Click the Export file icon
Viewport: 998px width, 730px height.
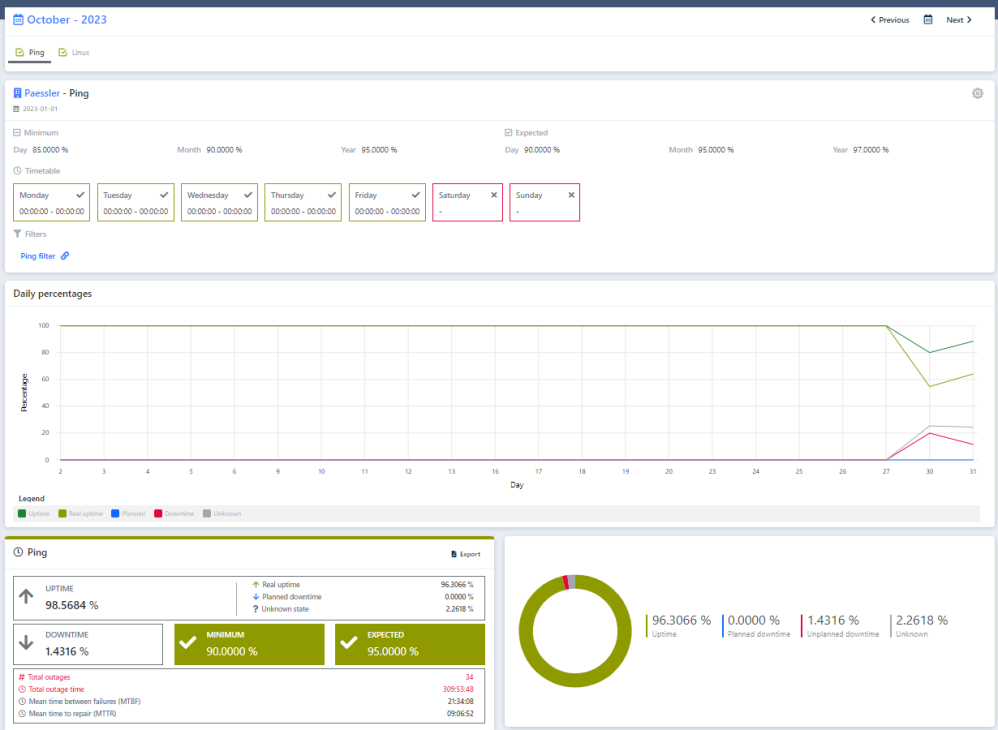click(454, 554)
